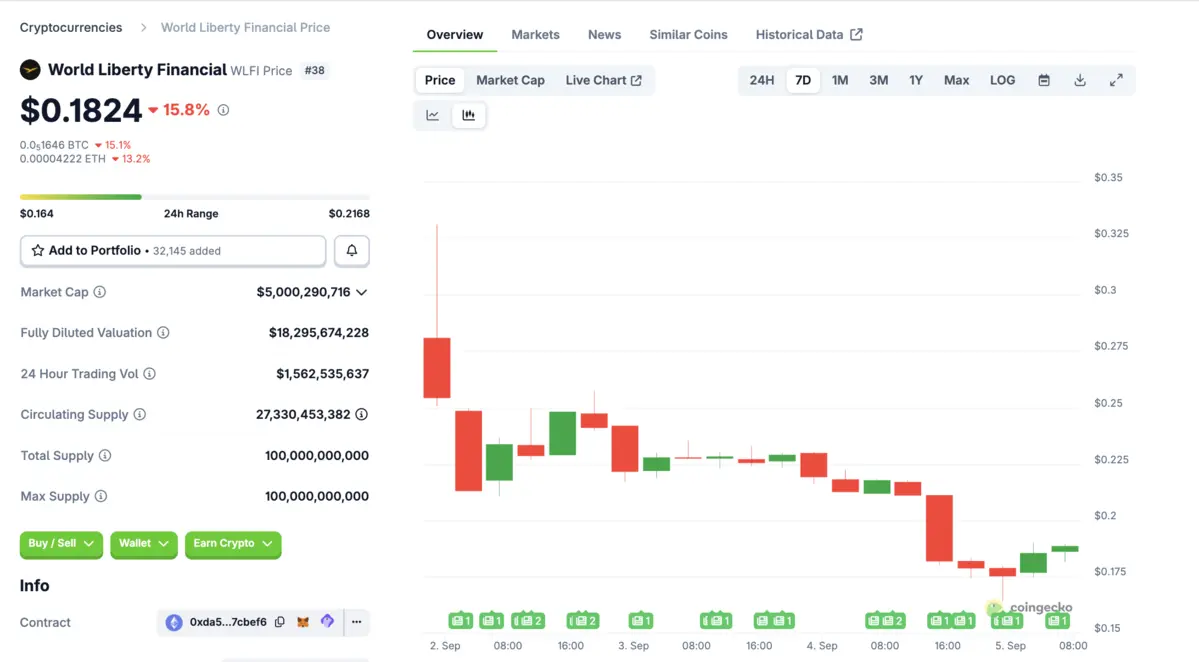
Task: Click the Market Cap info icon
Action: (x=100, y=292)
